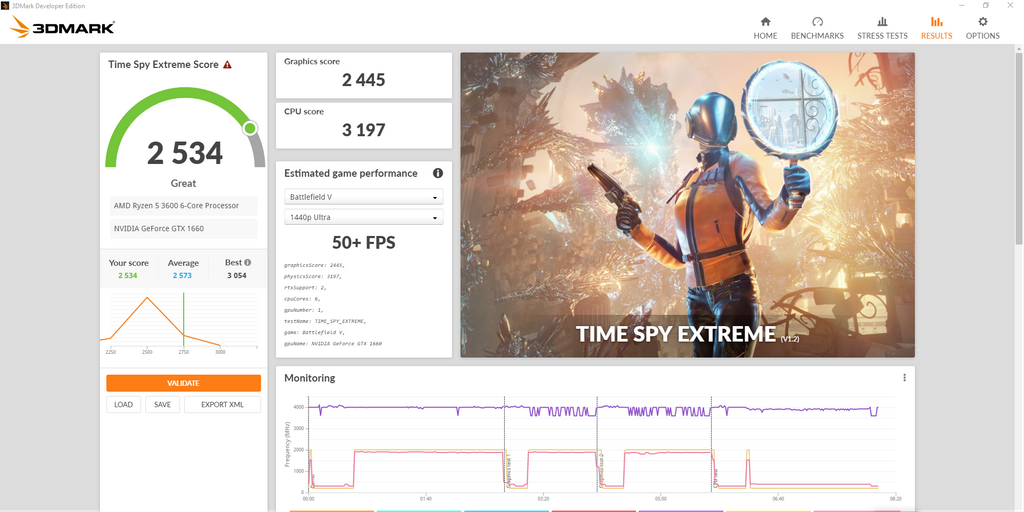Open the Monitoring panel three-dot menu

click(904, 377)
